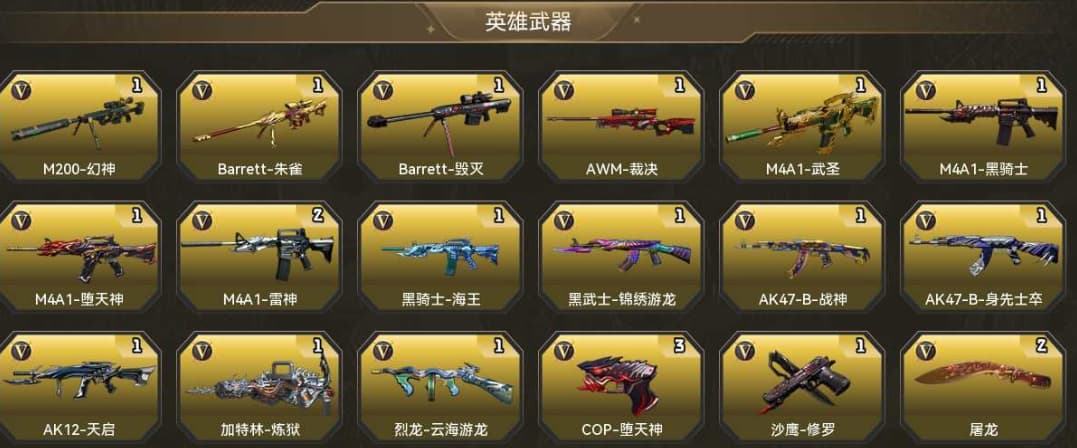Choose the 屠龙 knife icon
The image size is (1077, 448).
point(982,378)
